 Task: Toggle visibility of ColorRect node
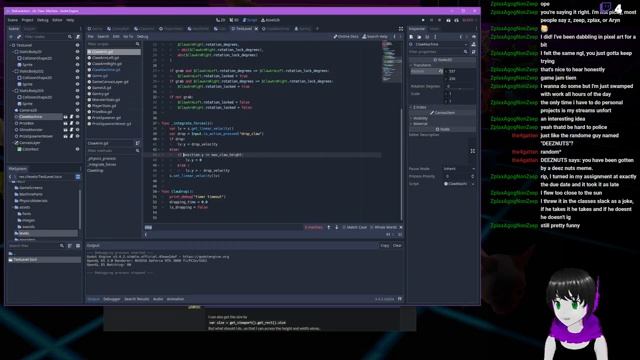(78, 149)
